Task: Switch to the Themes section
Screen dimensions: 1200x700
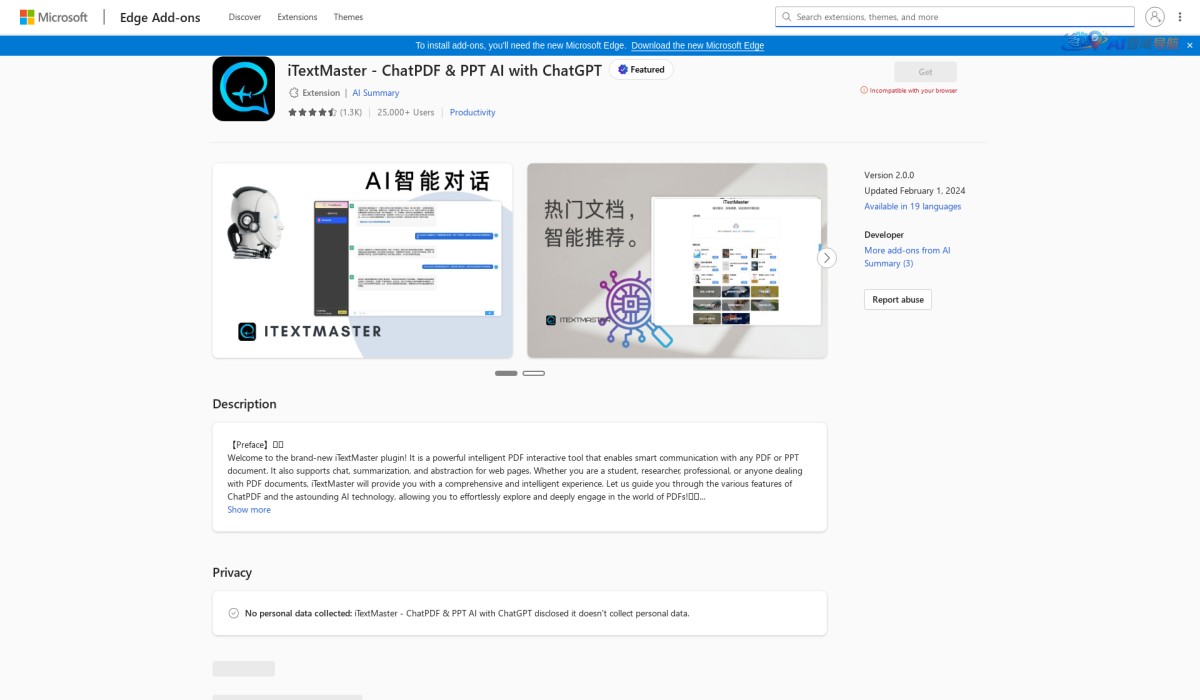Action: click(x=348, y=16)
